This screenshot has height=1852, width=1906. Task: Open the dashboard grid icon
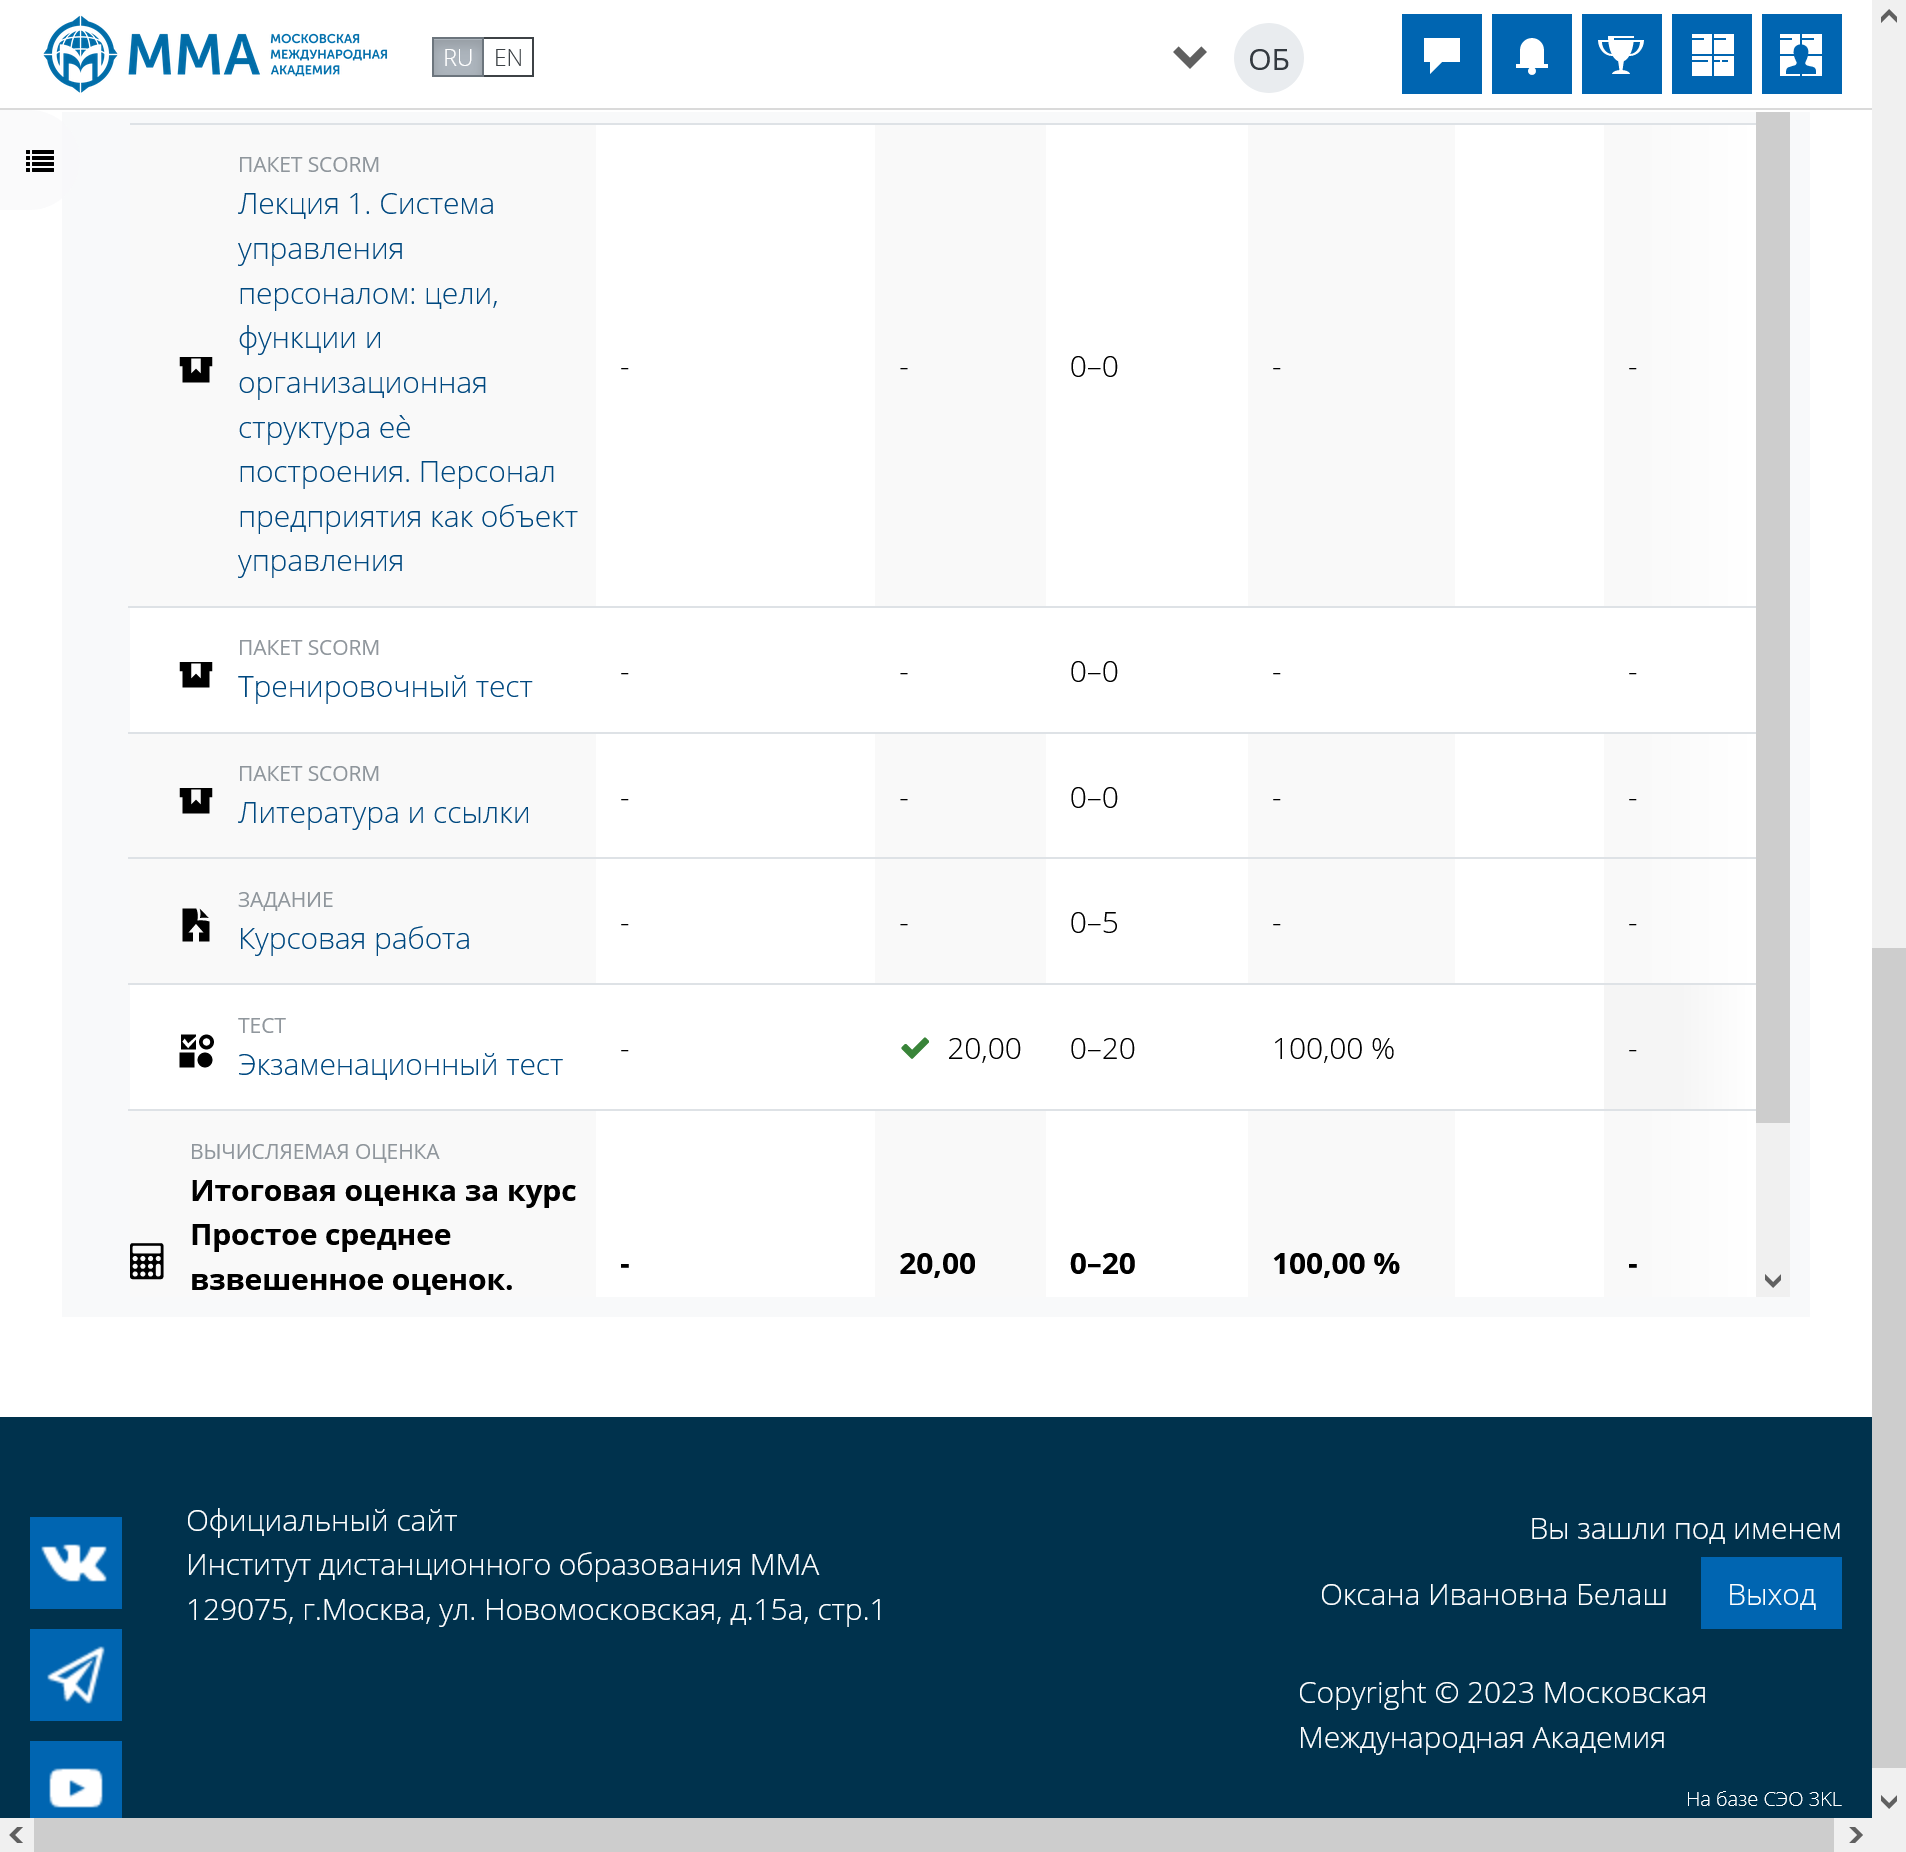point(1711,54)
